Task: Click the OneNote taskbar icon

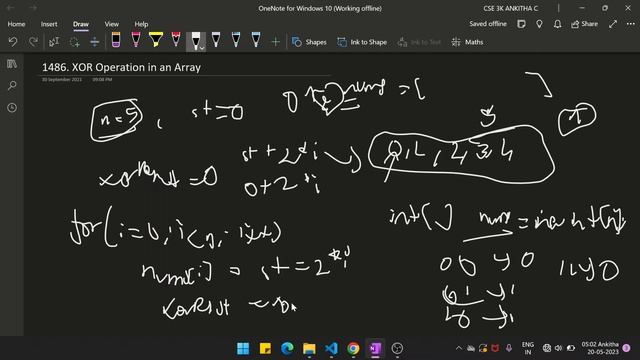Action: pyautogui.click(x=375, y=348)
